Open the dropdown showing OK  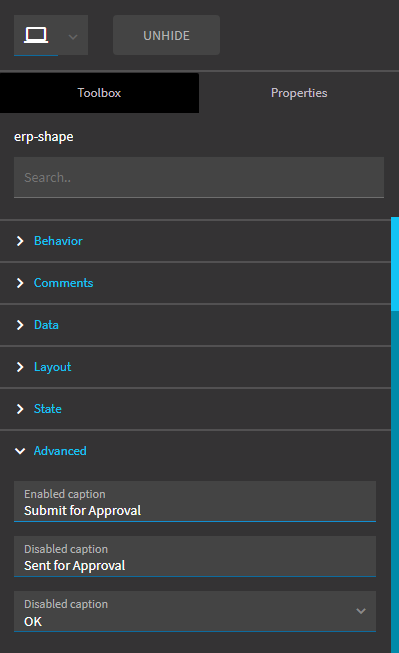click(195, 611)
